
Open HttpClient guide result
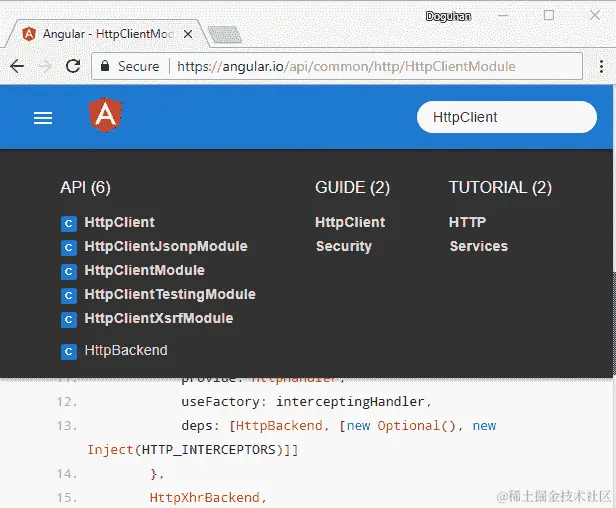coord(350,222)
